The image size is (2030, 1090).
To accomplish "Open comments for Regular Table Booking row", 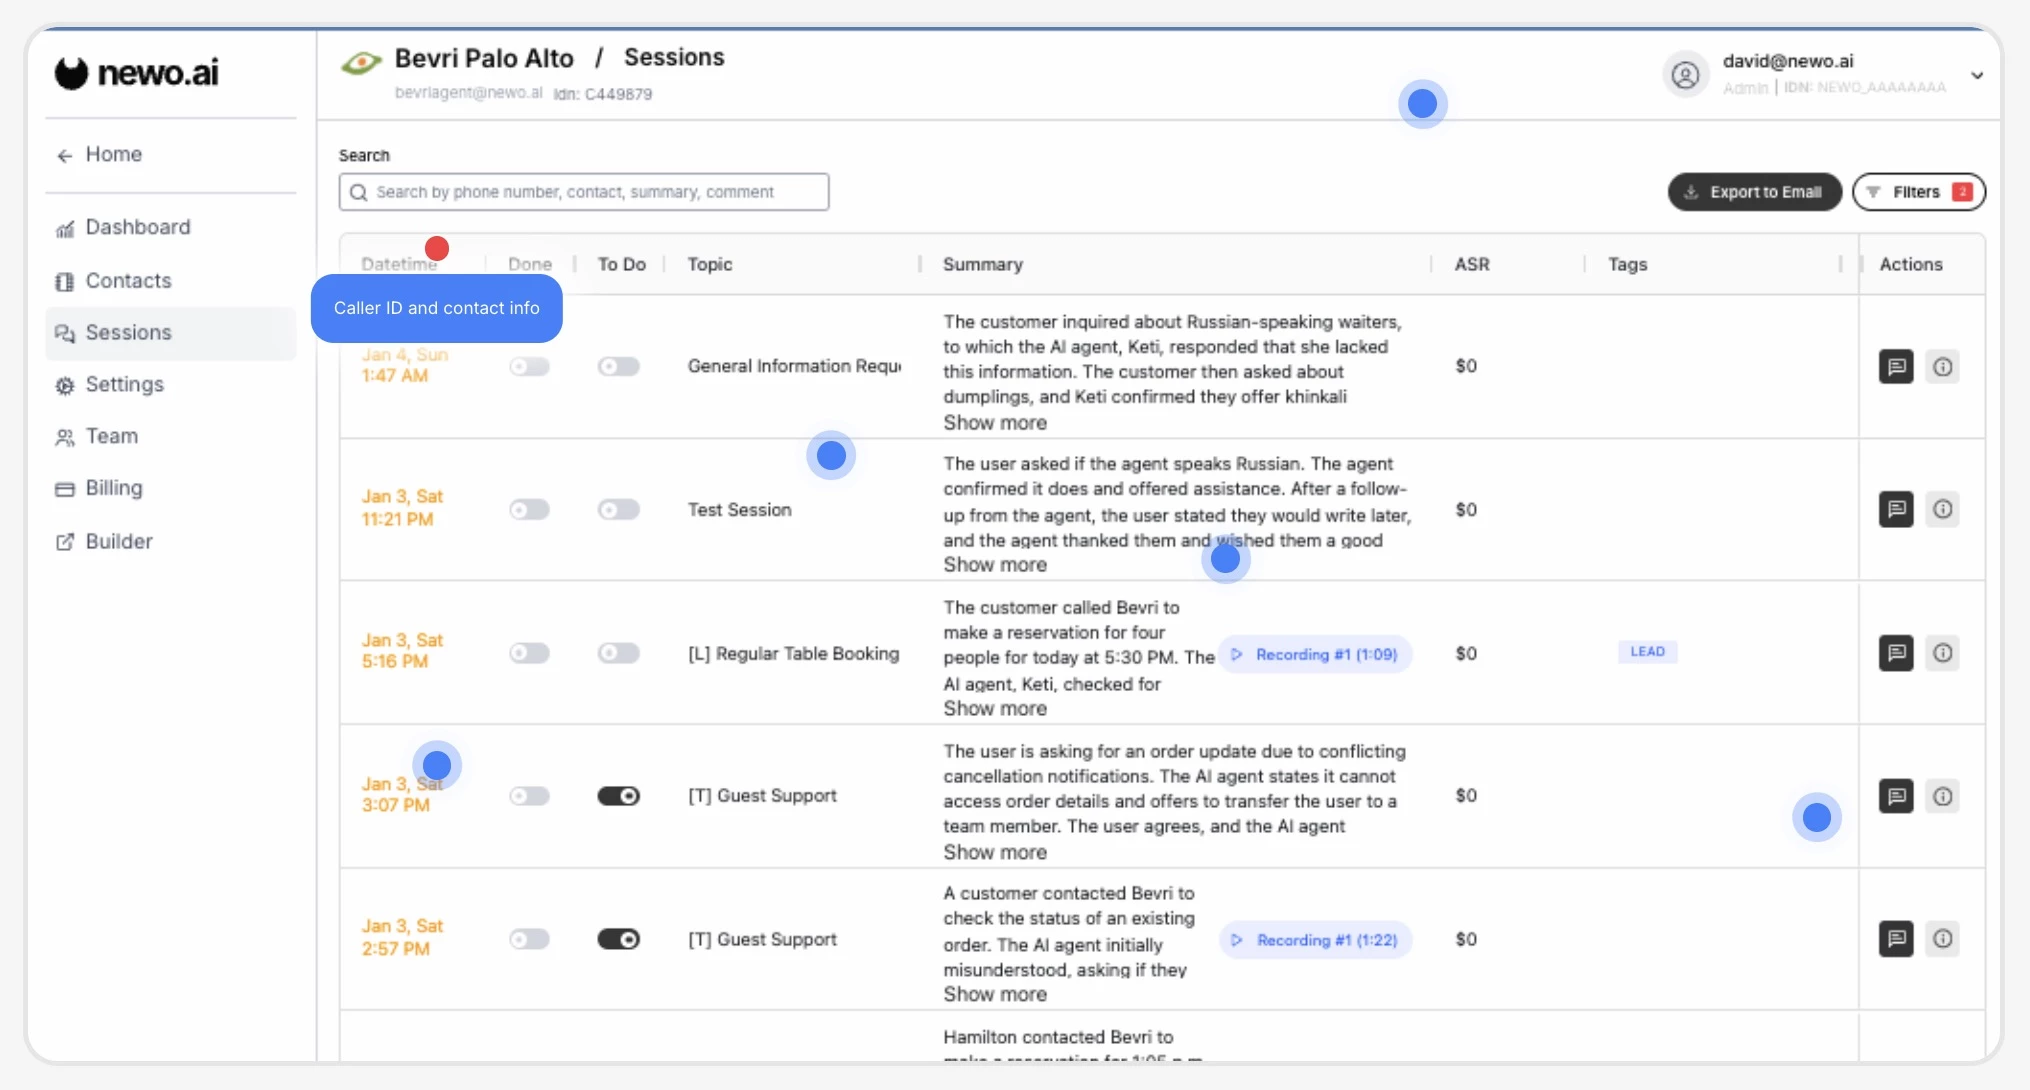I will 1896,653.
